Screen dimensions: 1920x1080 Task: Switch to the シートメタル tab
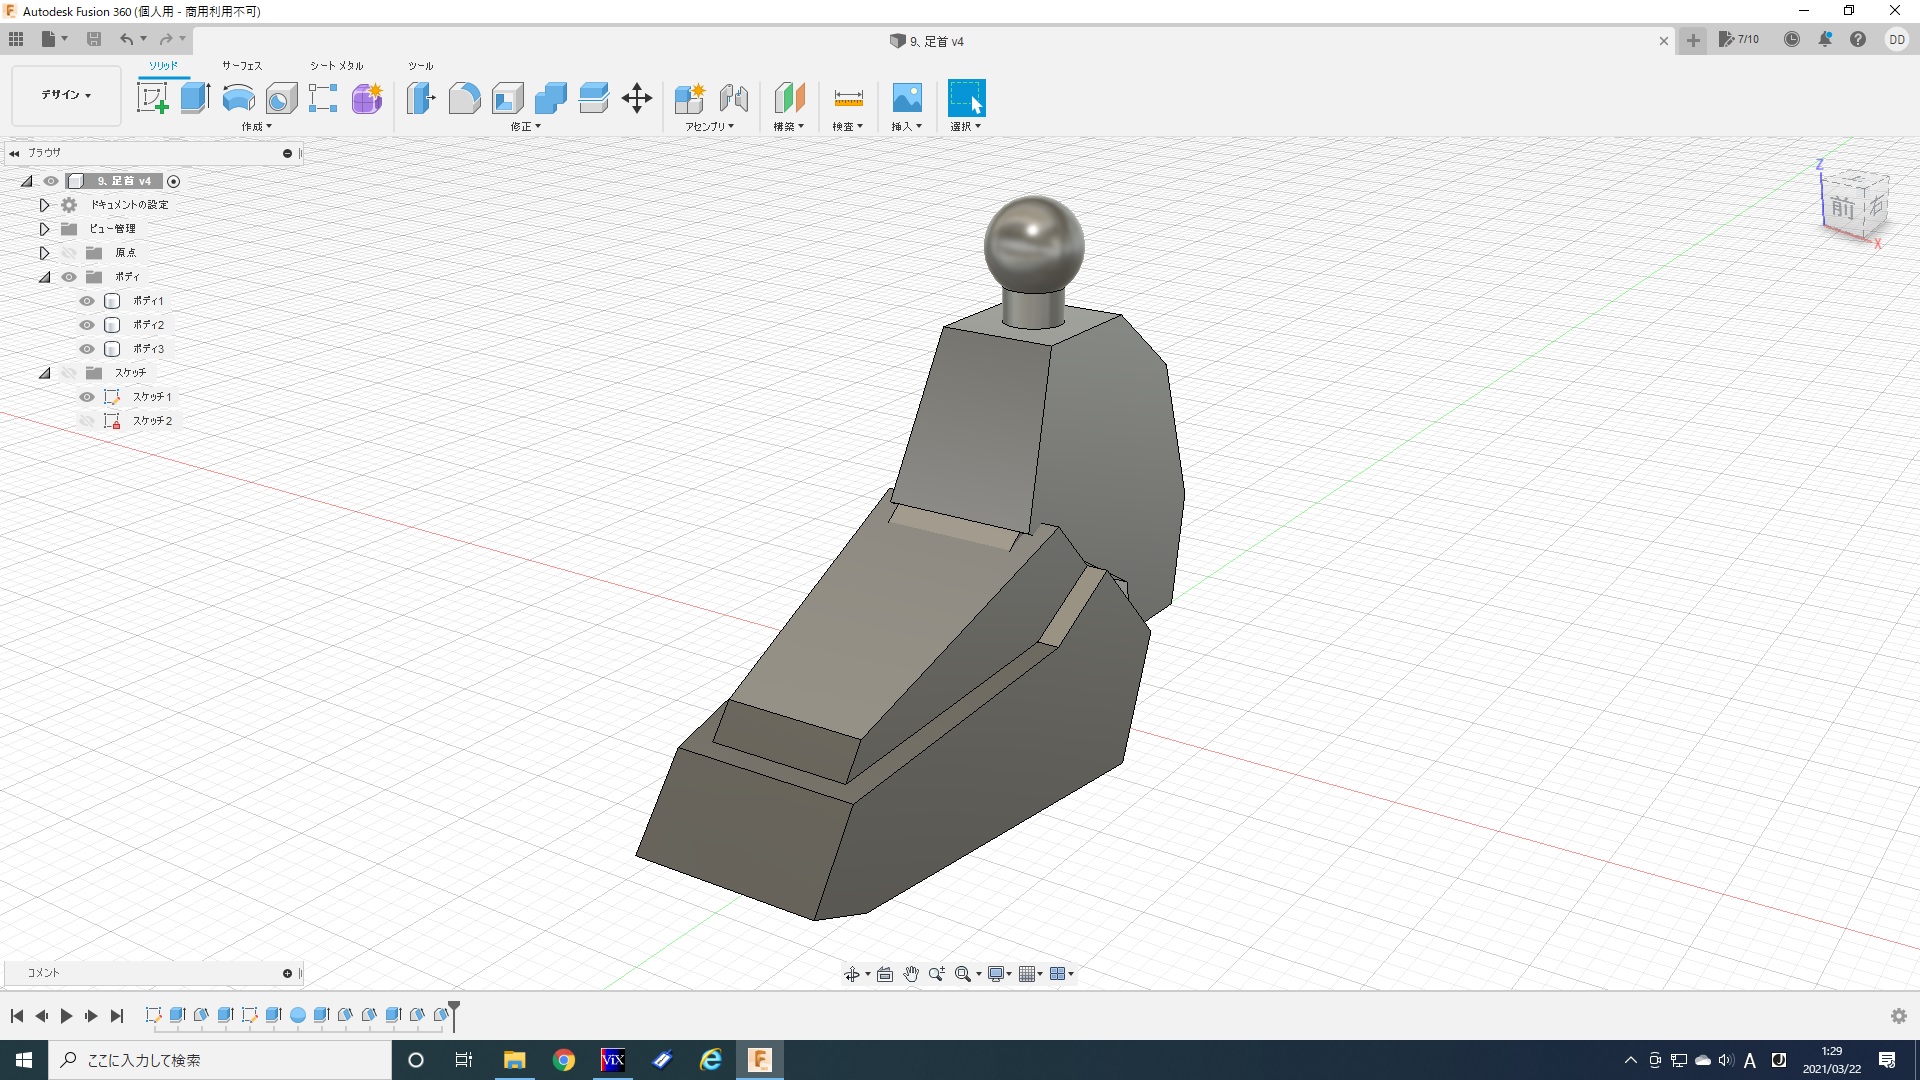pyautogui.click(x=336, y=65)
